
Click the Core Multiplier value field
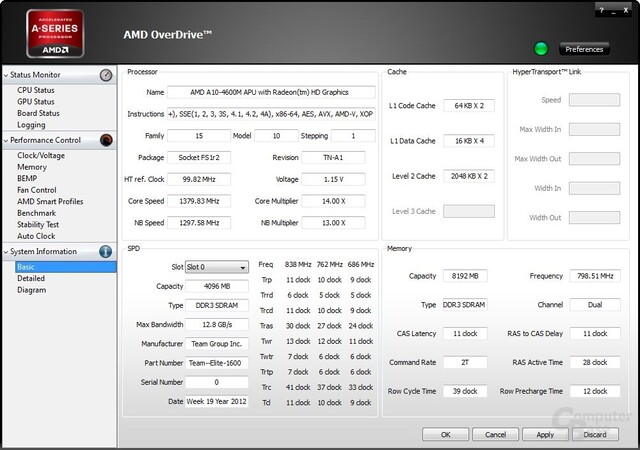click(333, 201)
